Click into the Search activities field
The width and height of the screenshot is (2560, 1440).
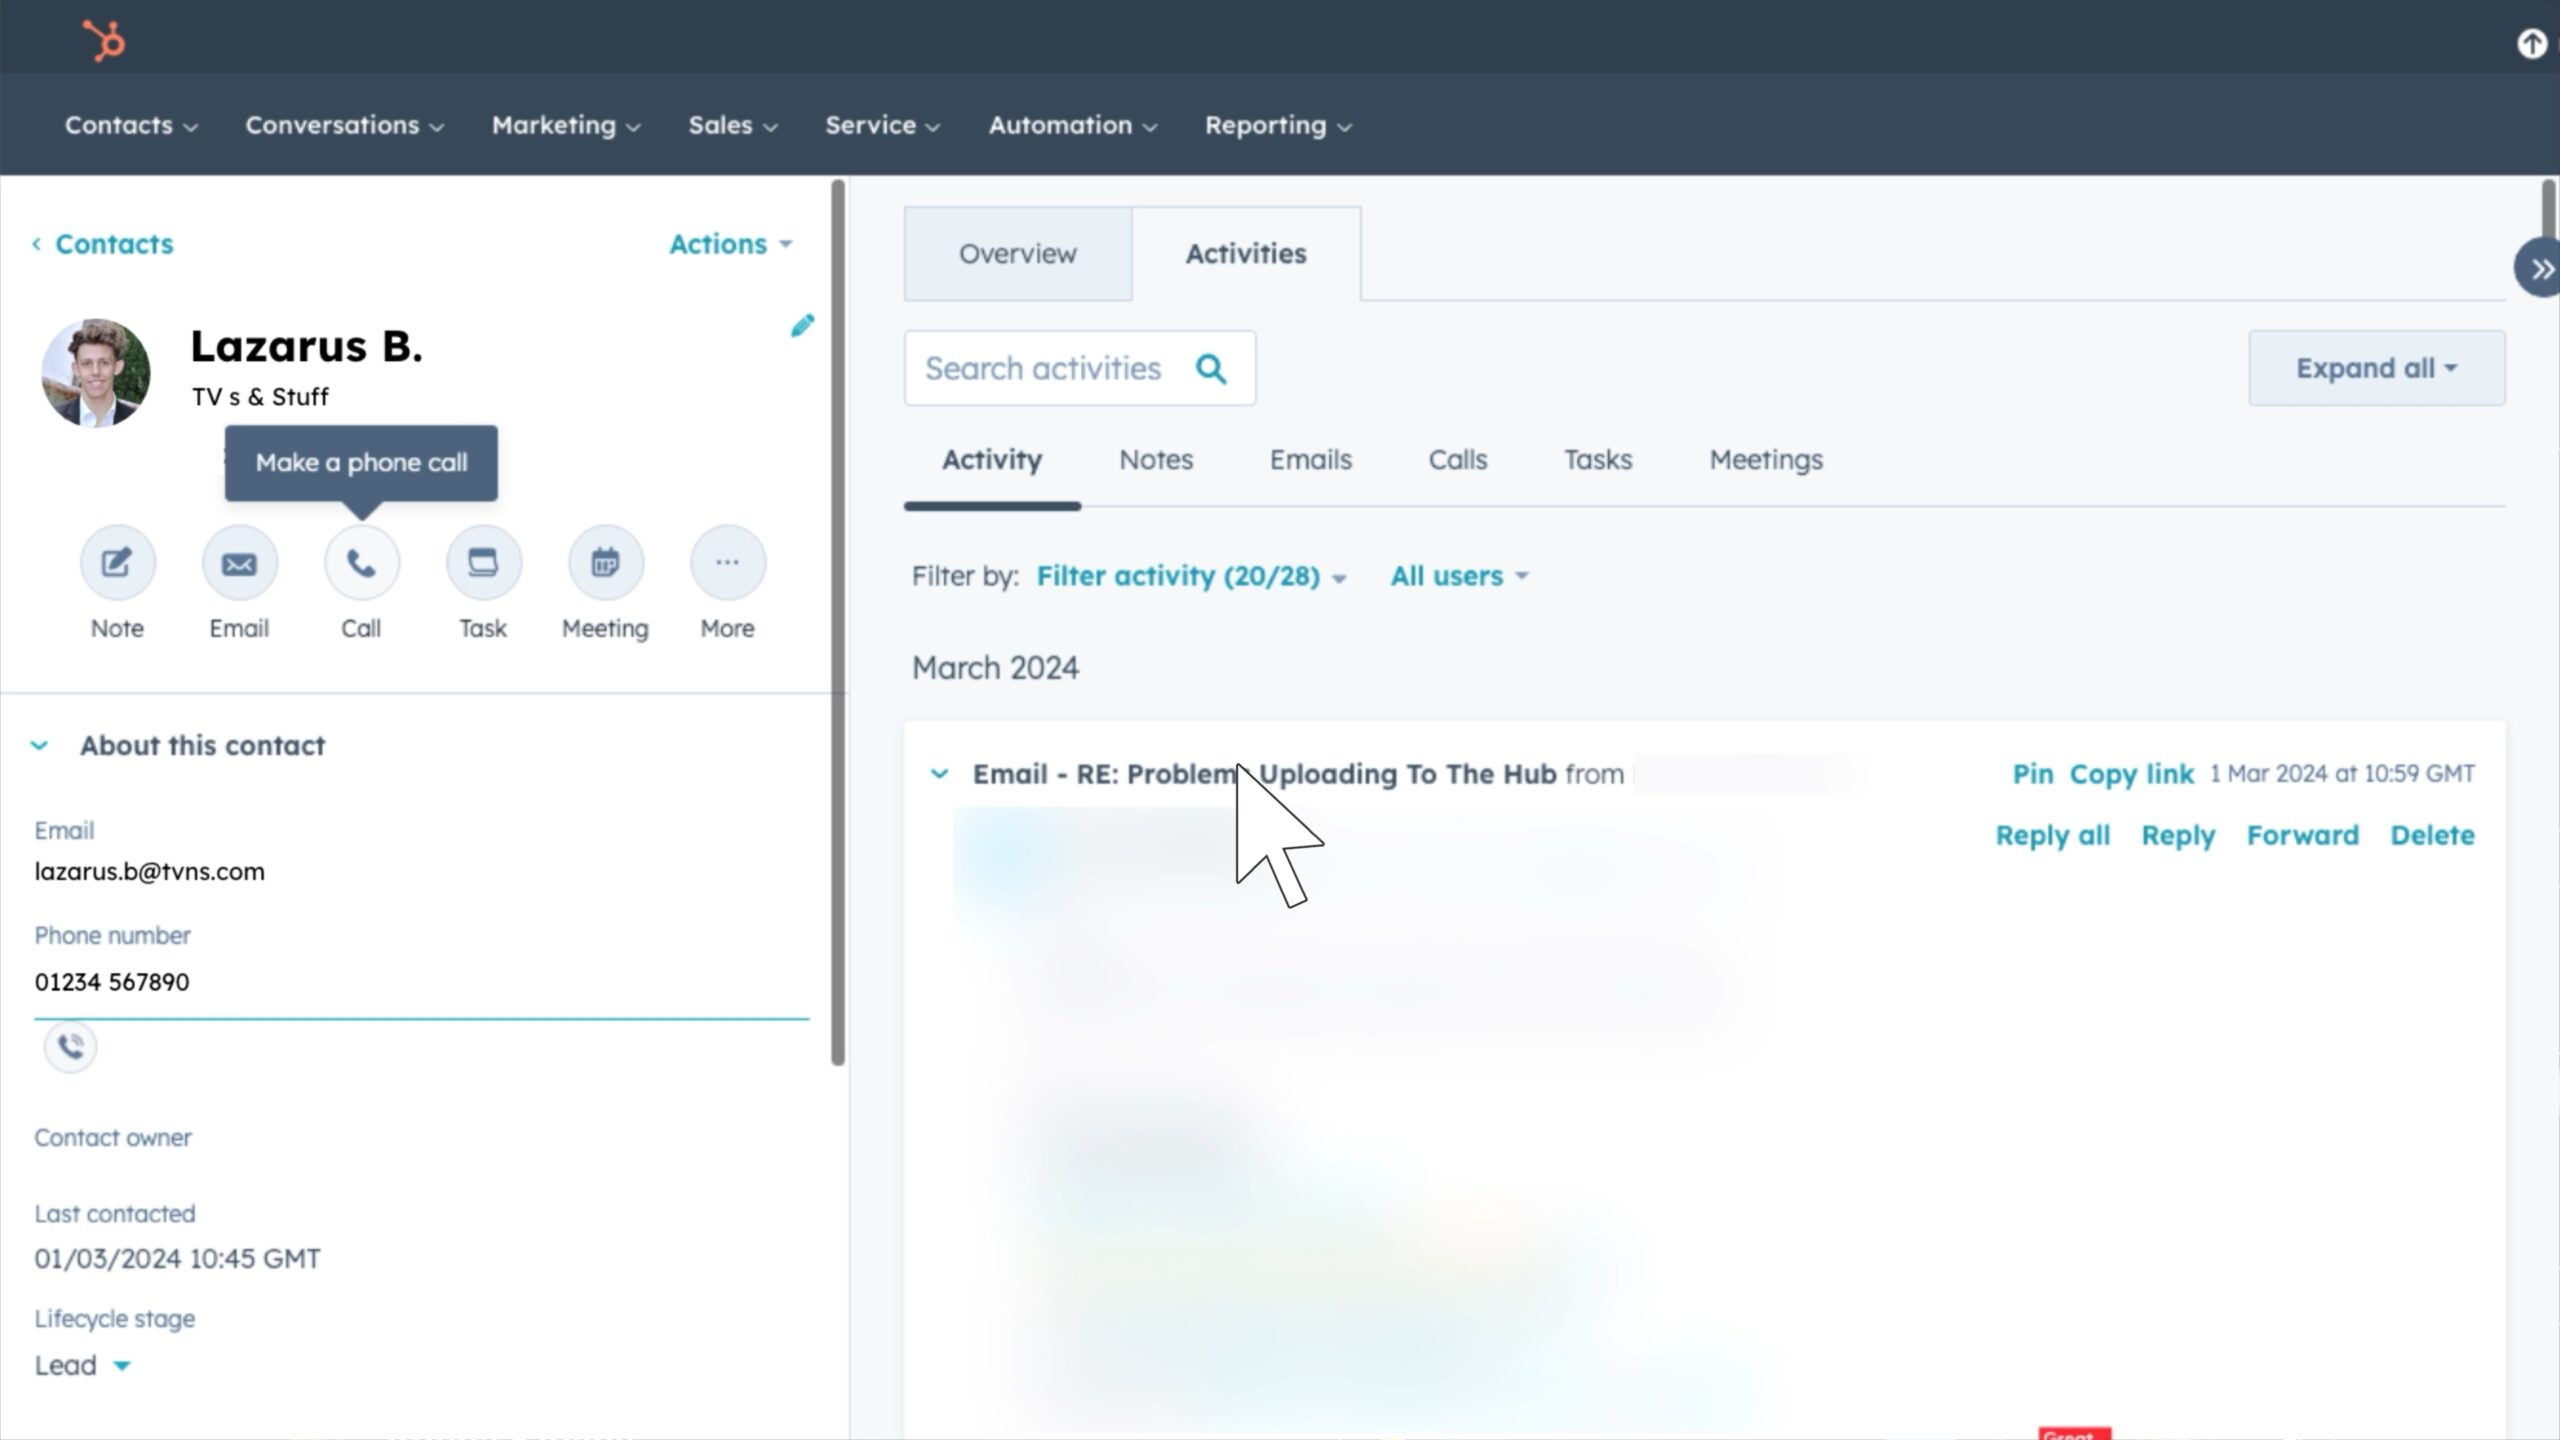coord(1043,369)
